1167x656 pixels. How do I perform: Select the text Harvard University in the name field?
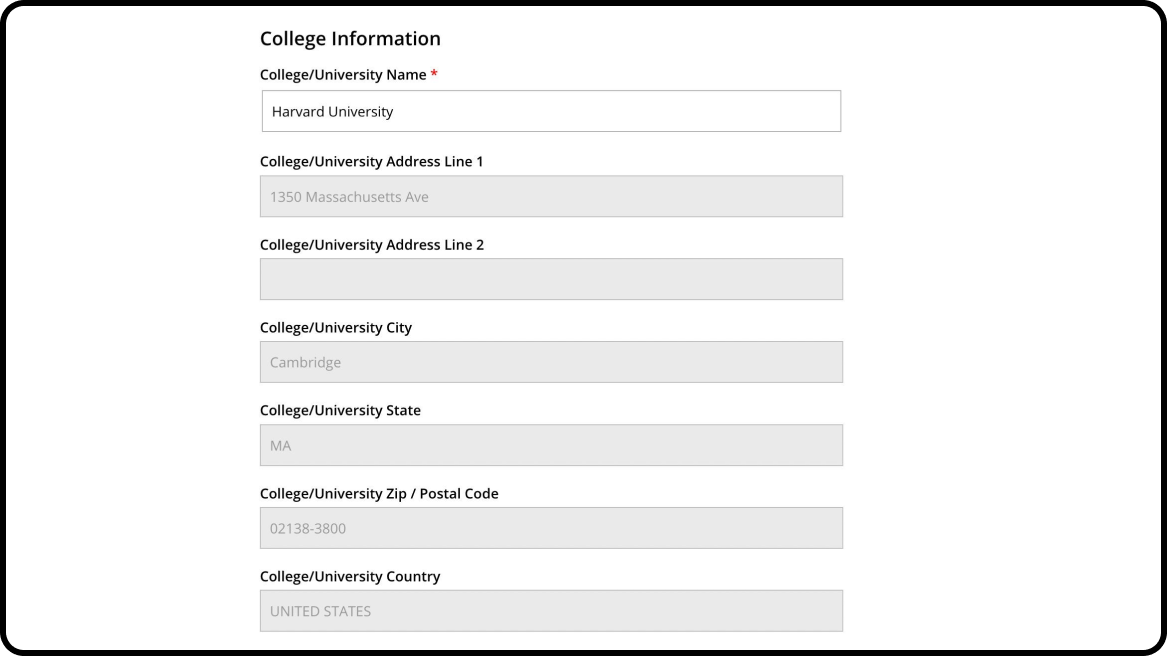(x=332, y=111)
